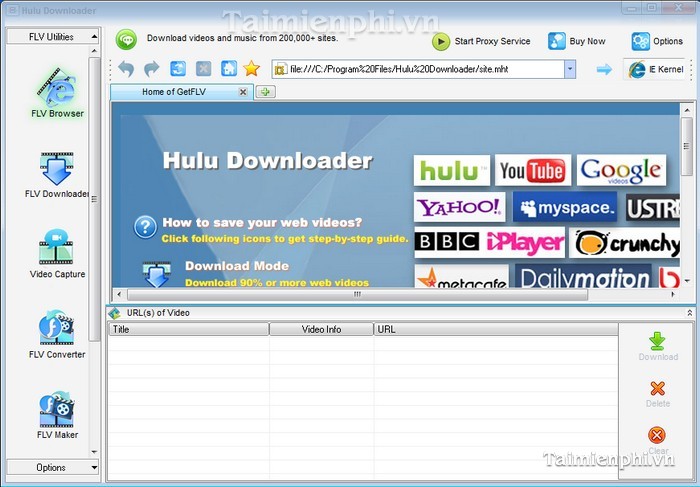Click the Yahoo! logo
Viewport: 700px width, 487px height.
click(459, 207)
